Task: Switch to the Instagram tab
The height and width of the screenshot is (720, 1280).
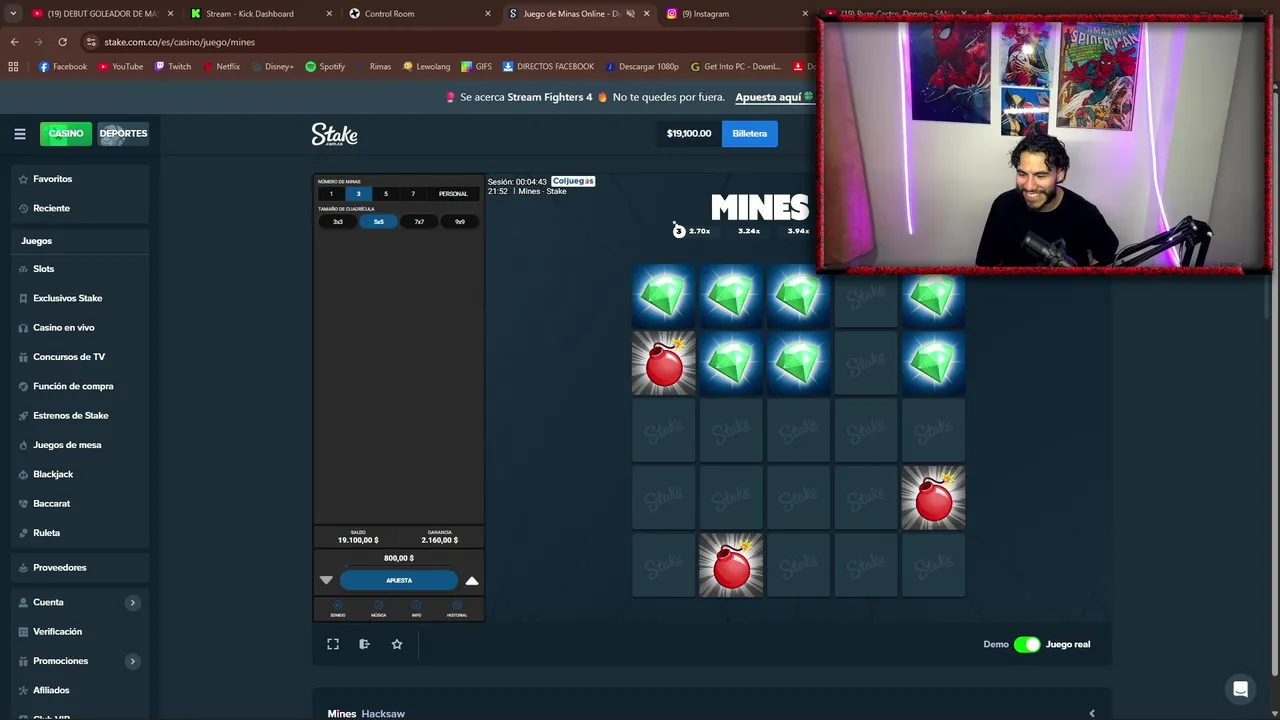Action: [737, 14]
